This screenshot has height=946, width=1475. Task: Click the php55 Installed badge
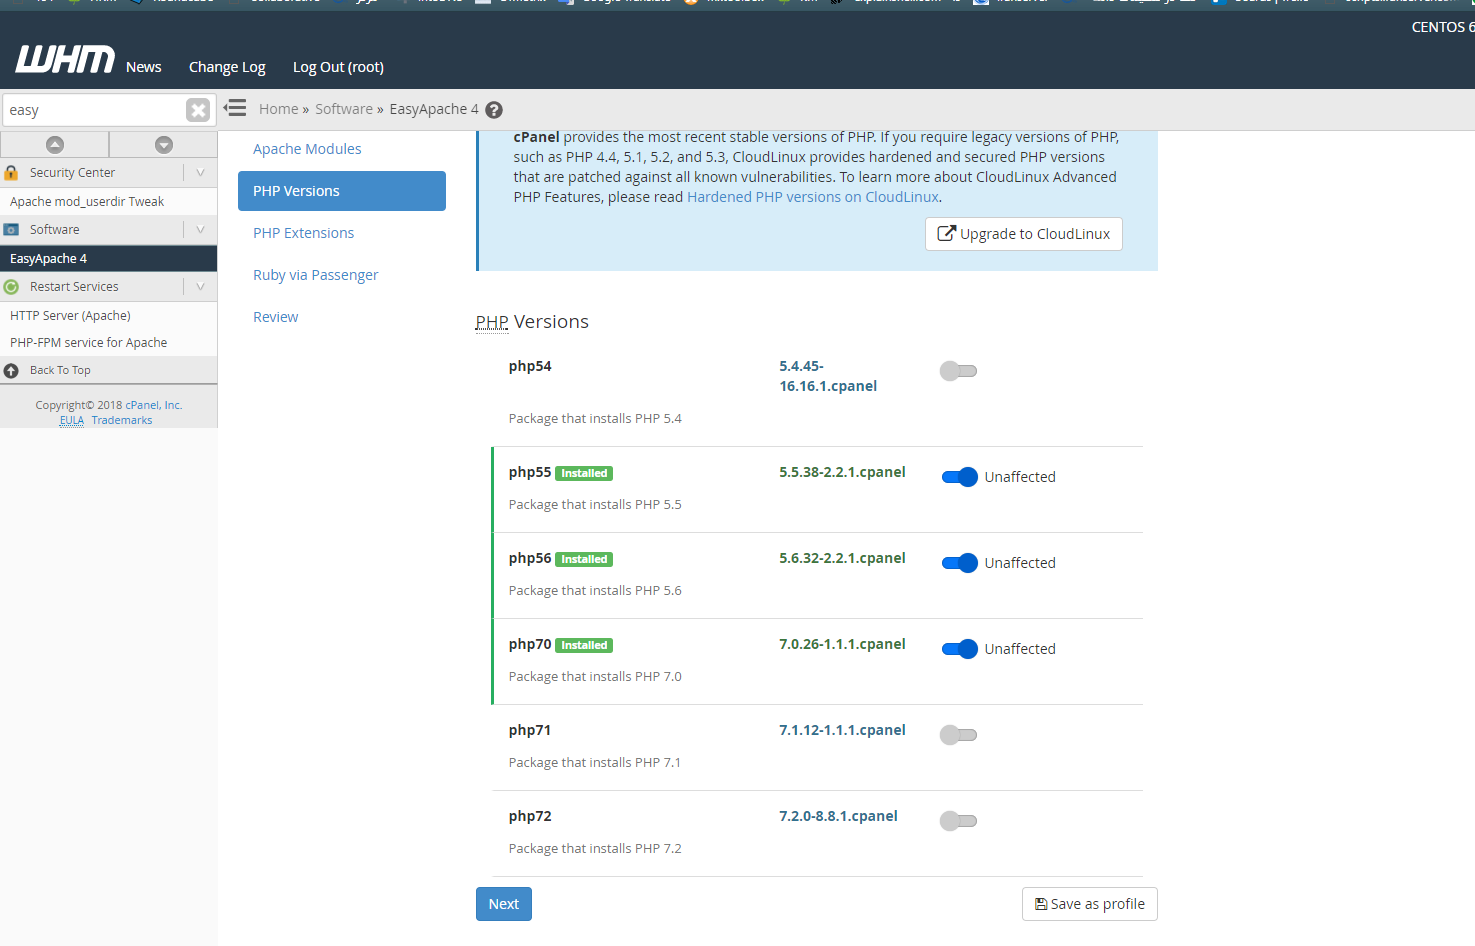(x=584, y=473)
